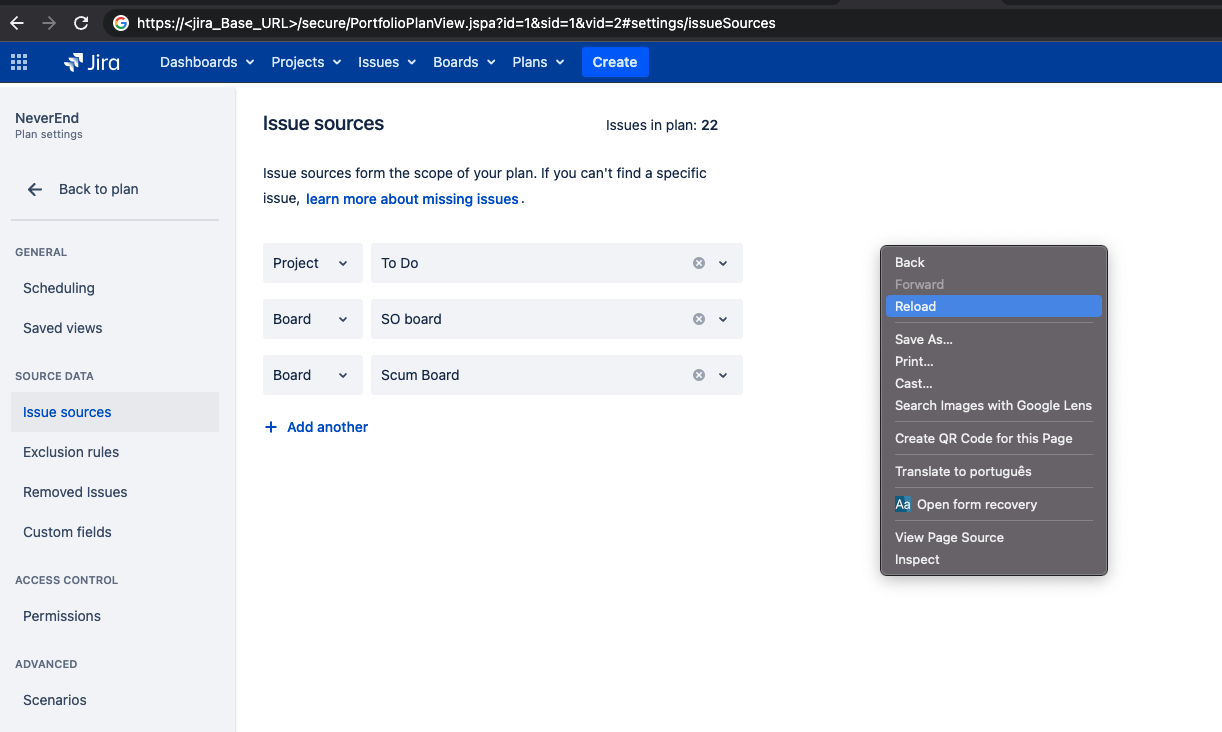This screenshot has height=732, width=1222.
Task: Click the Issues in plan: 22 text
Action: pyautogui.click(x=662, y=125)
